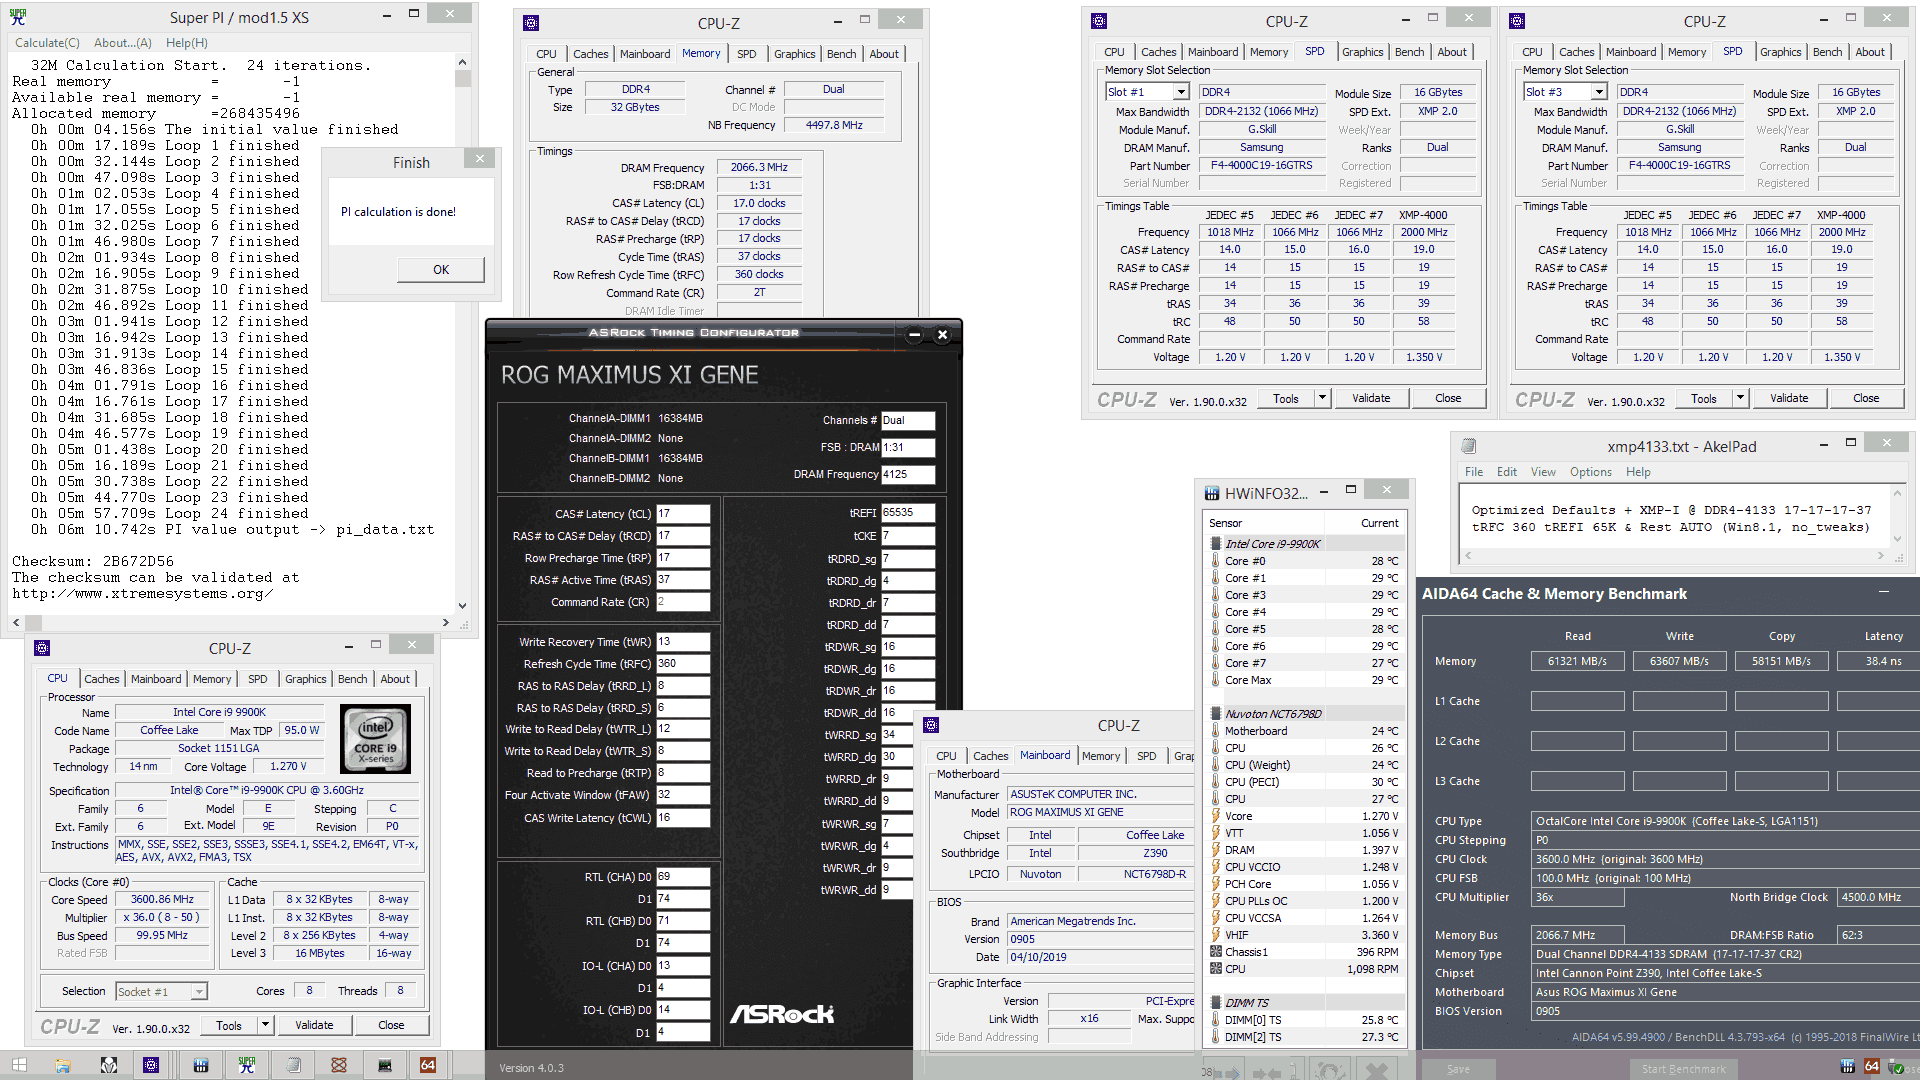
Task: Click the Vcore sensor lightning icon in HWiNFO
Action: pyautogui.click(x=1216, y=816)
